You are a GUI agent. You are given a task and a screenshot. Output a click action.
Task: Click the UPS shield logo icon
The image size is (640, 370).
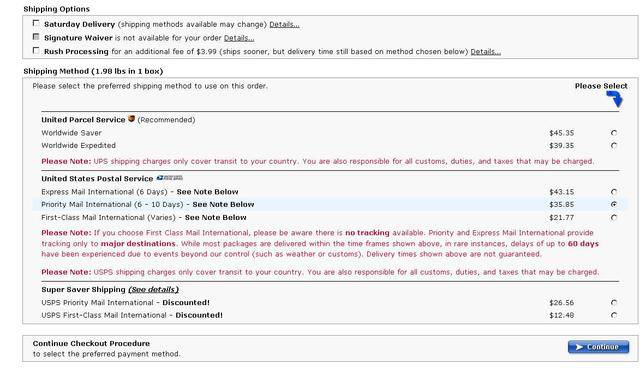point(131,119)
